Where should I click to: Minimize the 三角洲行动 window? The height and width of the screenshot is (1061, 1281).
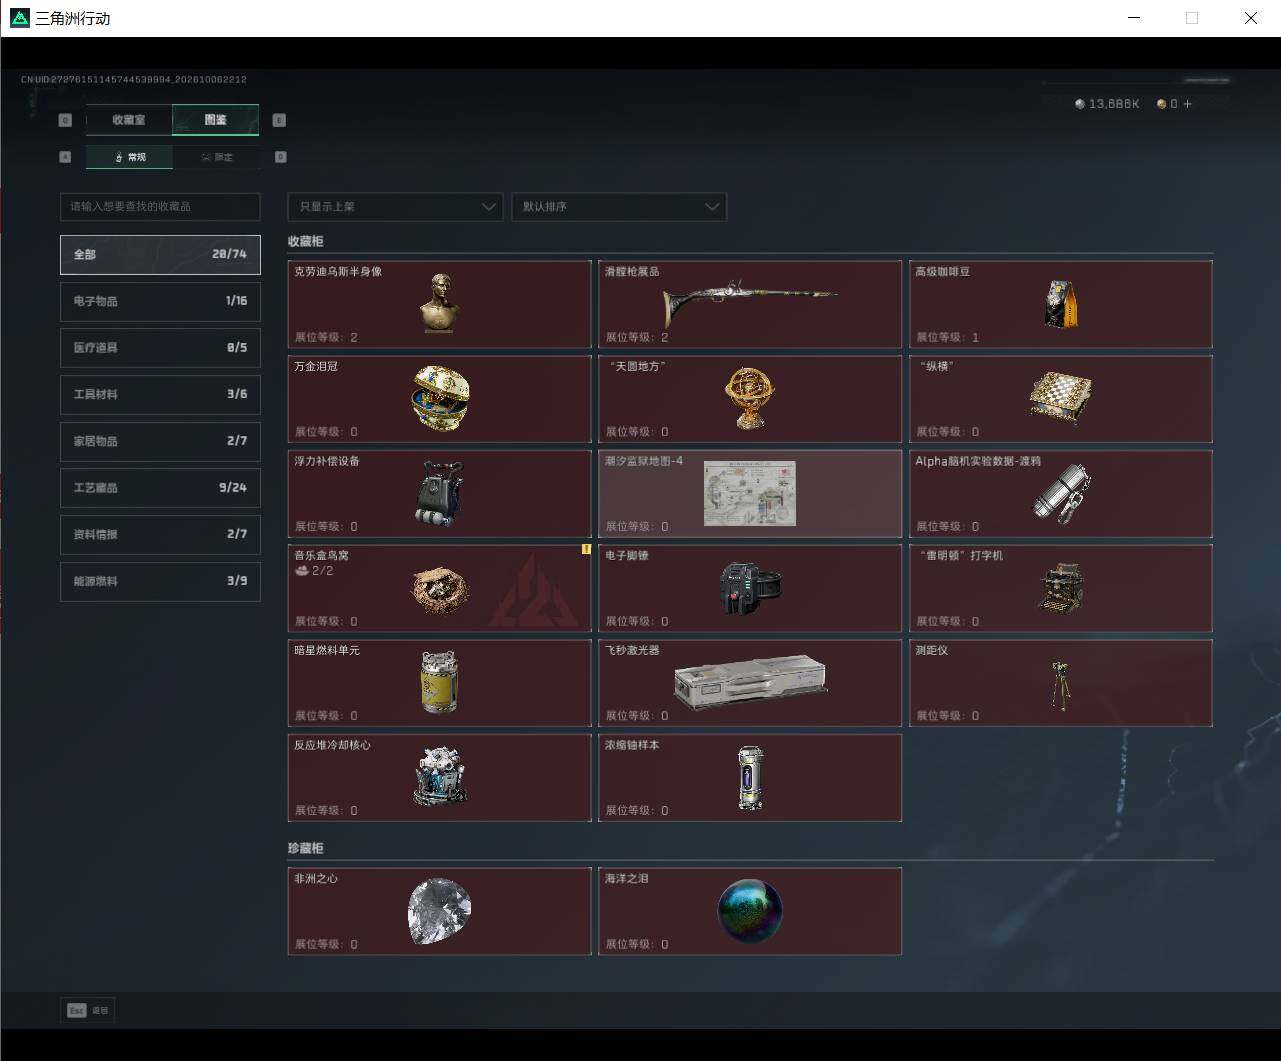[1134, 18]
